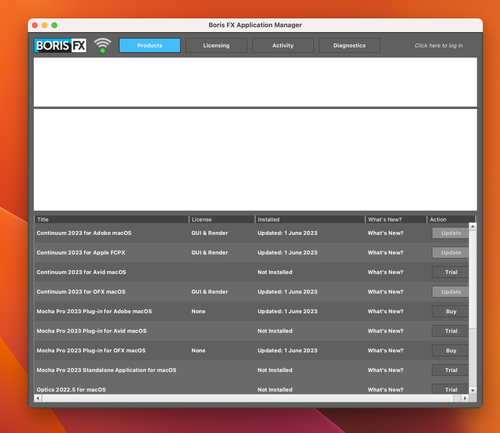Sort by the Installed column header

pos(310,219)
